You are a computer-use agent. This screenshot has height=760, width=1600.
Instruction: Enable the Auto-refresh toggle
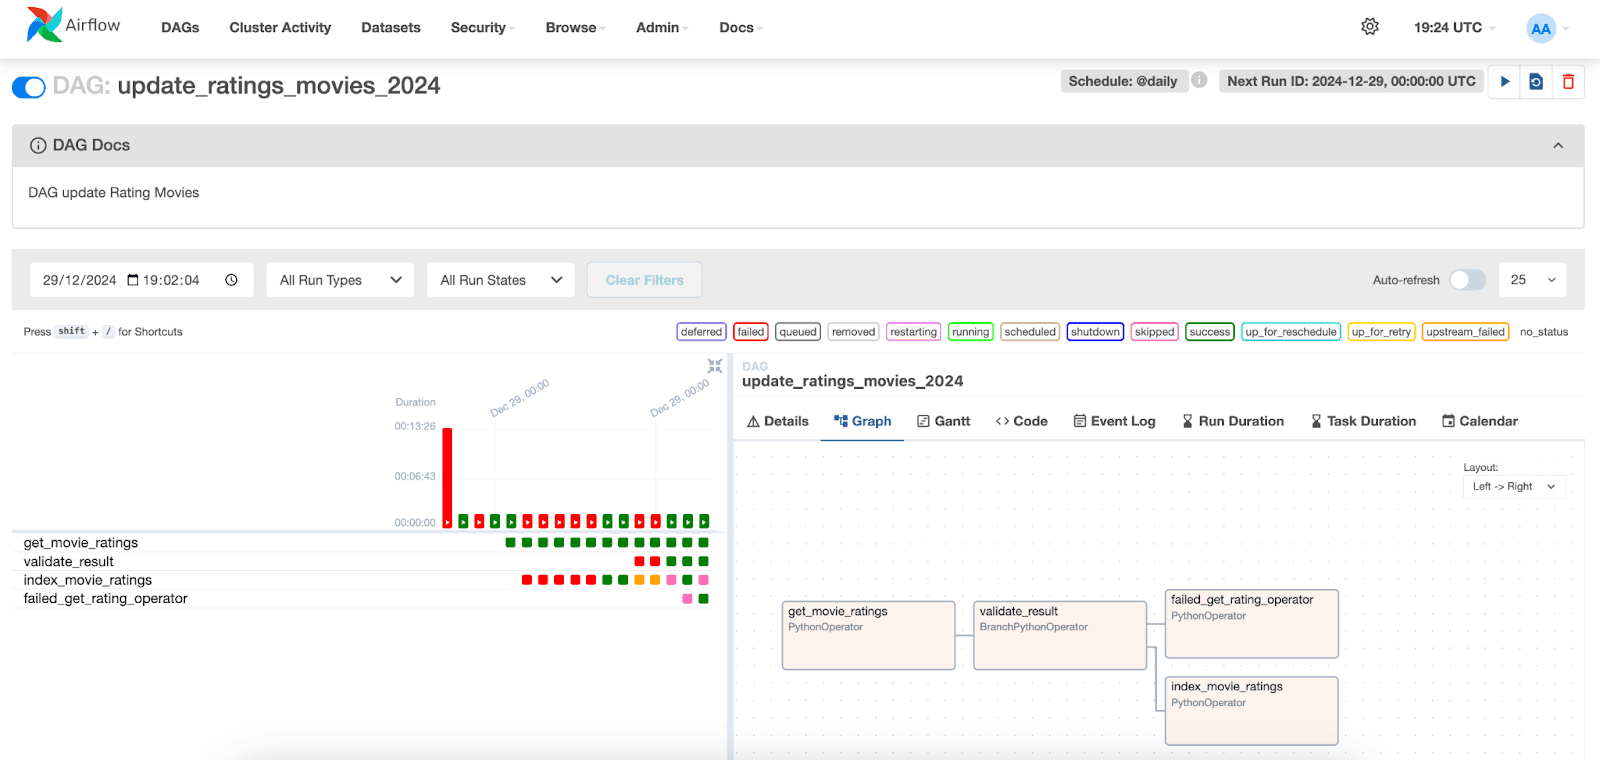pyautogui.click(x=1467, y=280)
